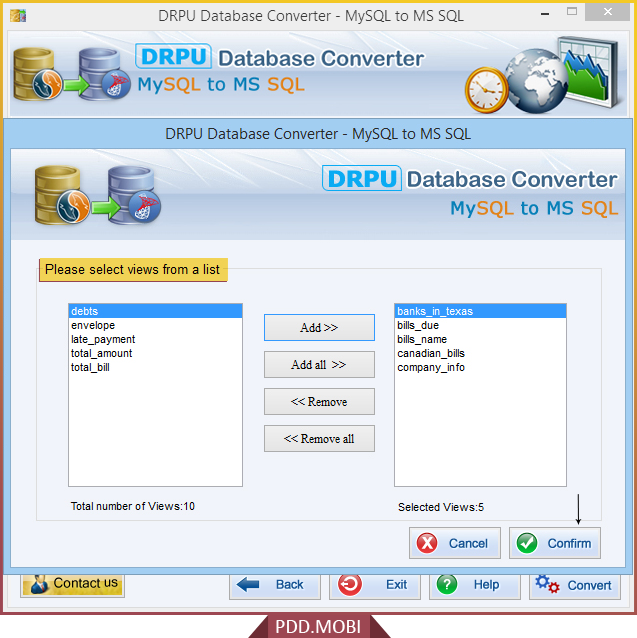Image resolution: width=637 pixels, height=638 pixels.
Task: Click the red X Cancel icon
Action: 427,543
